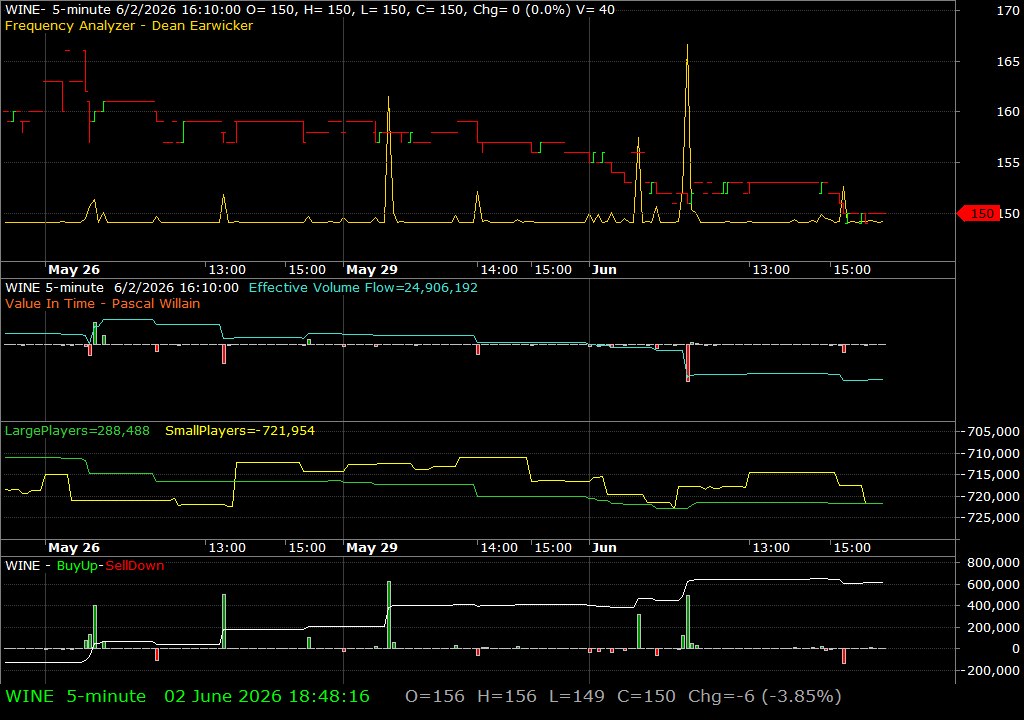Click May 26 on the time axis under LargePlayers pane

click(x=74, y=548)
